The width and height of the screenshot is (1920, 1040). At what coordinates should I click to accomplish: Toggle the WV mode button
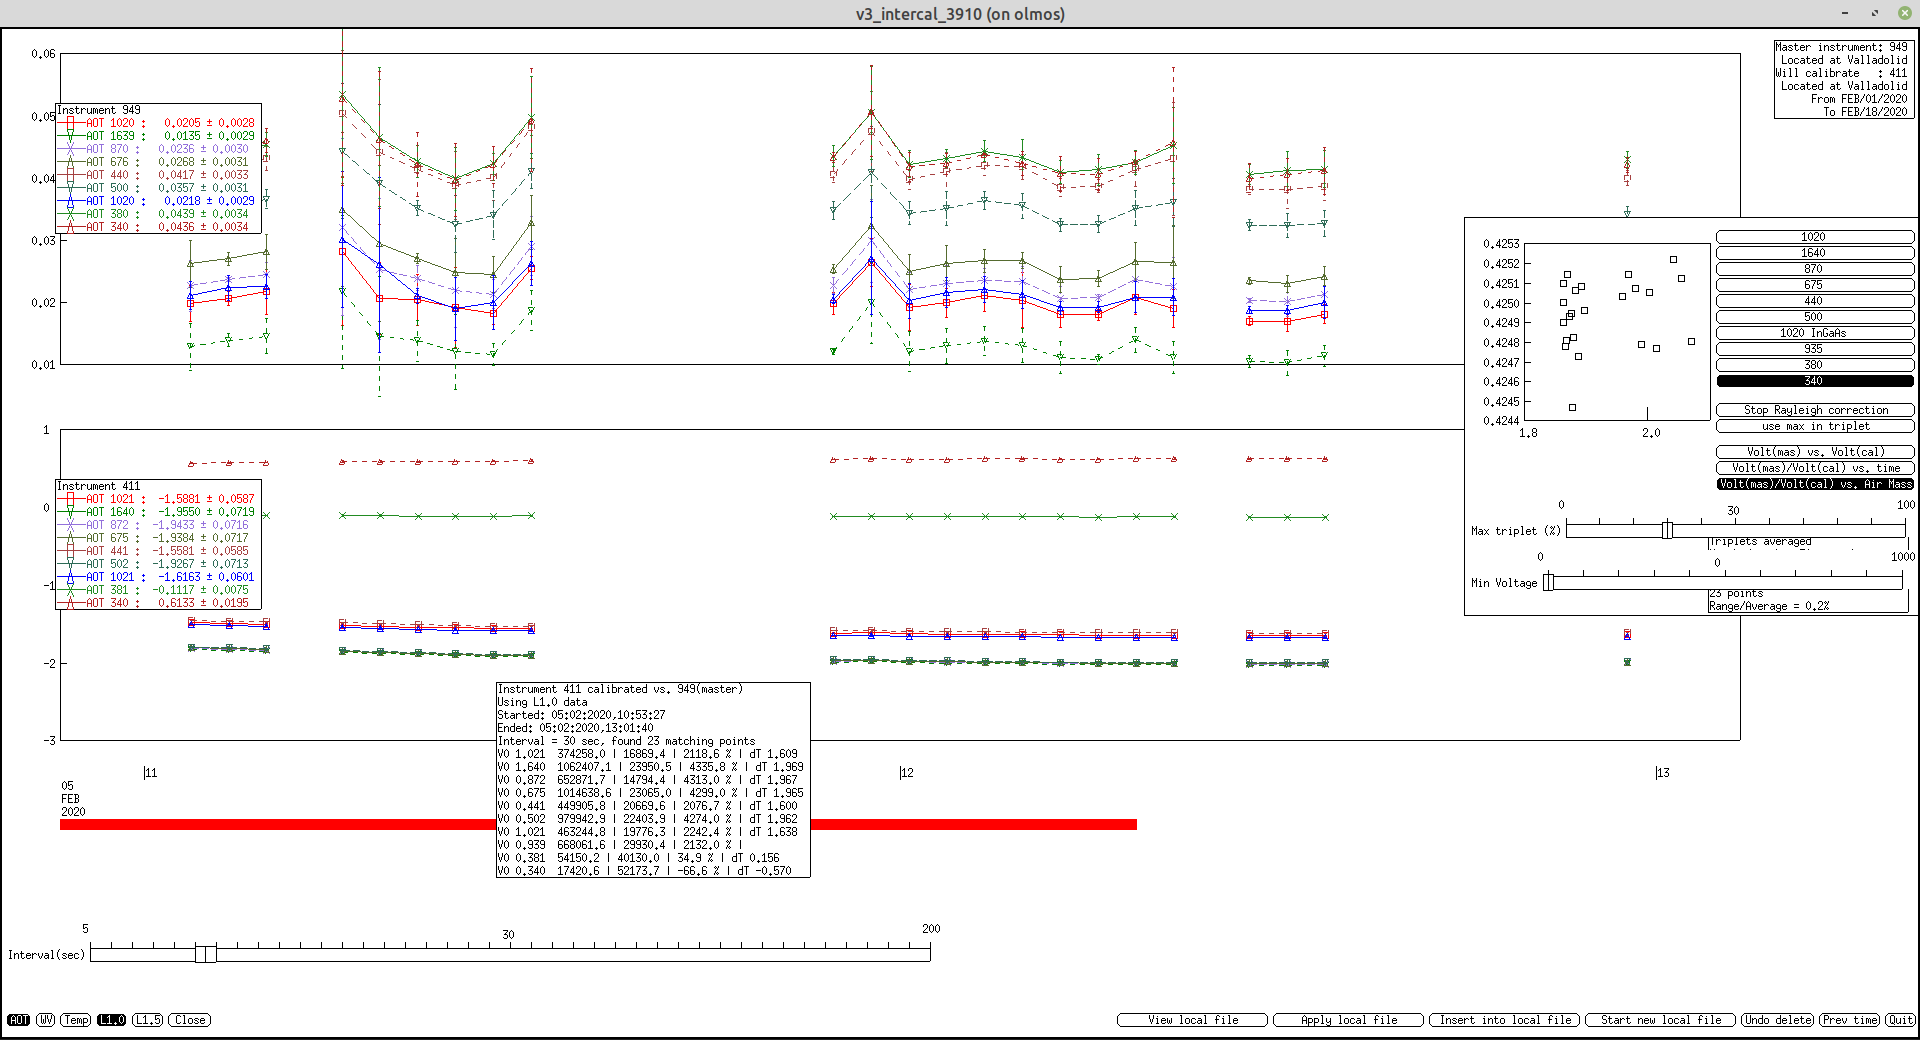46,1020
